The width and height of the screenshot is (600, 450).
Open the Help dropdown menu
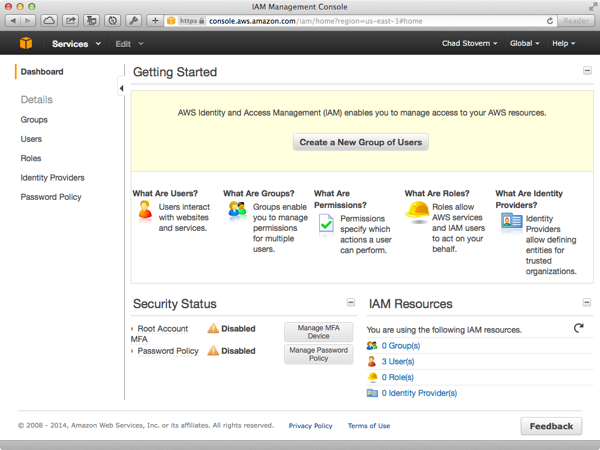pyautogui.click(x=563, y=43)
